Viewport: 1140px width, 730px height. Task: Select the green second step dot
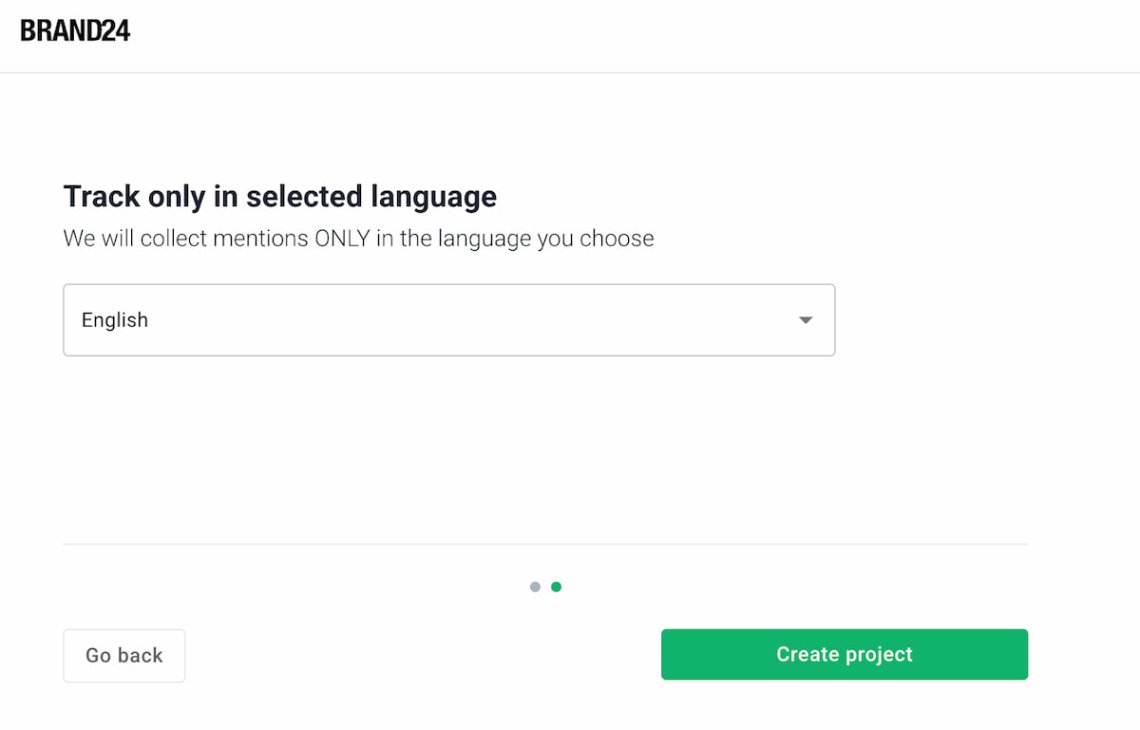click(556, 587)
